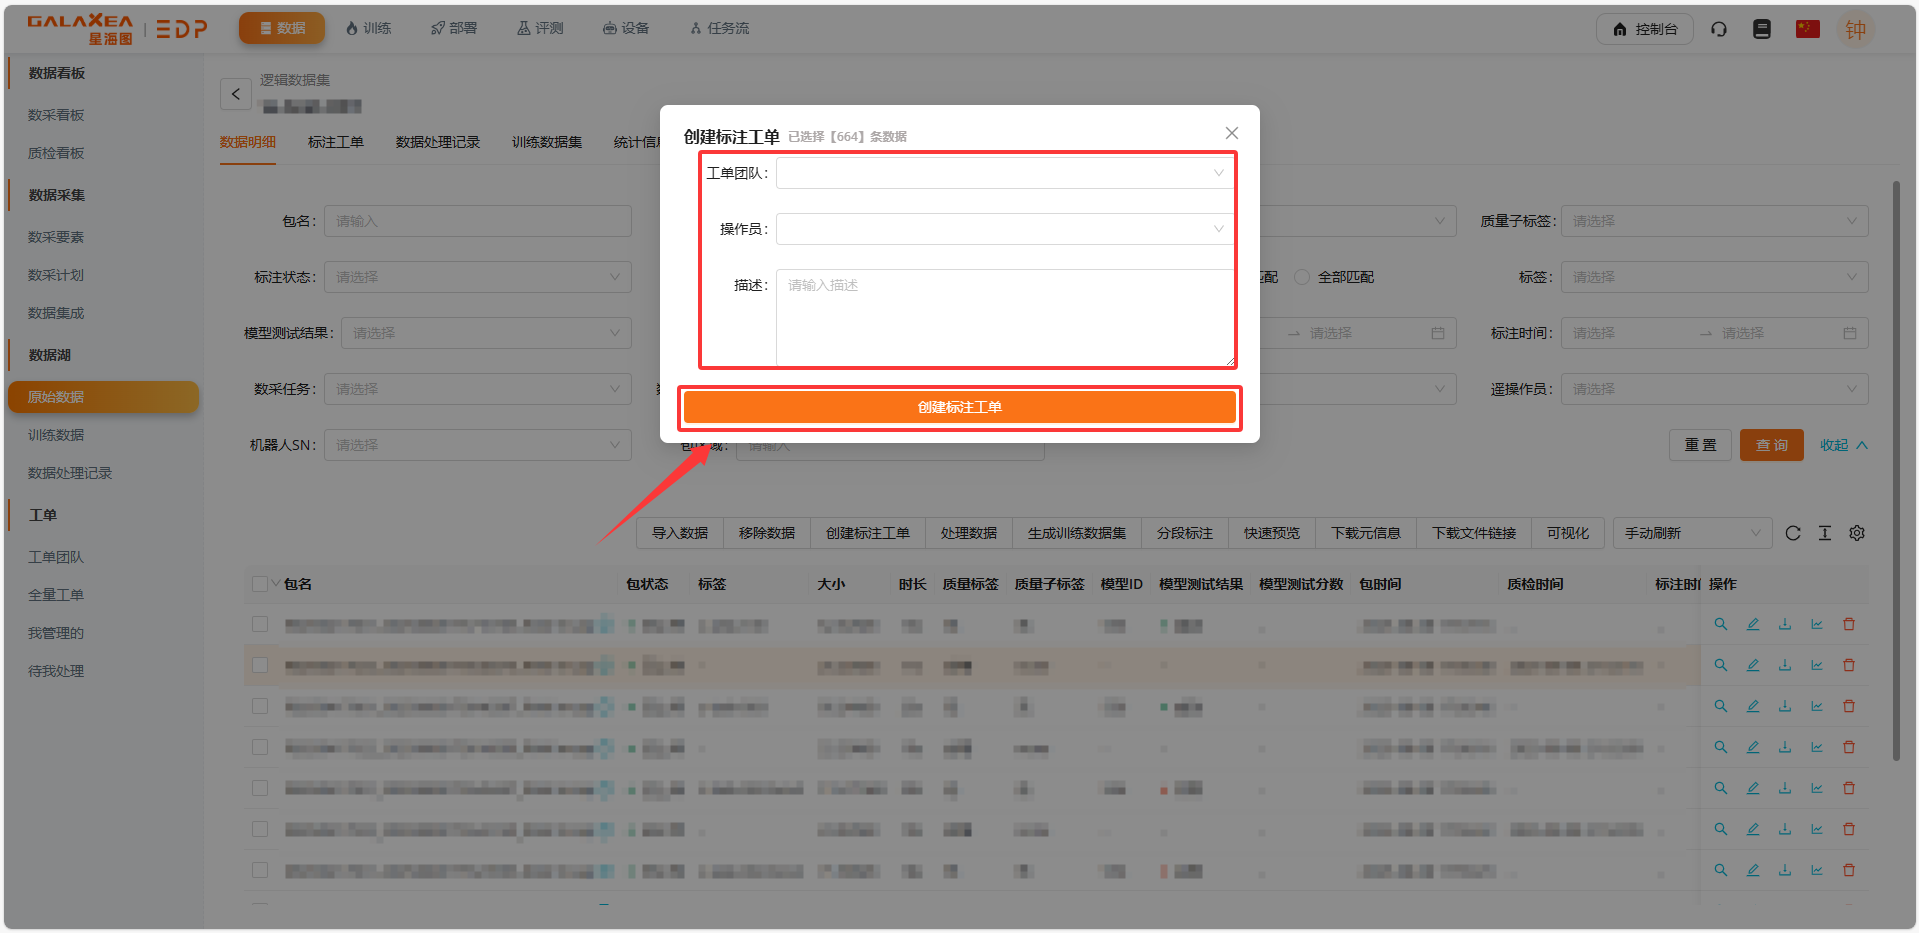
Task: Click the red delete icon in first row
Action: (x=1849, y=624)
